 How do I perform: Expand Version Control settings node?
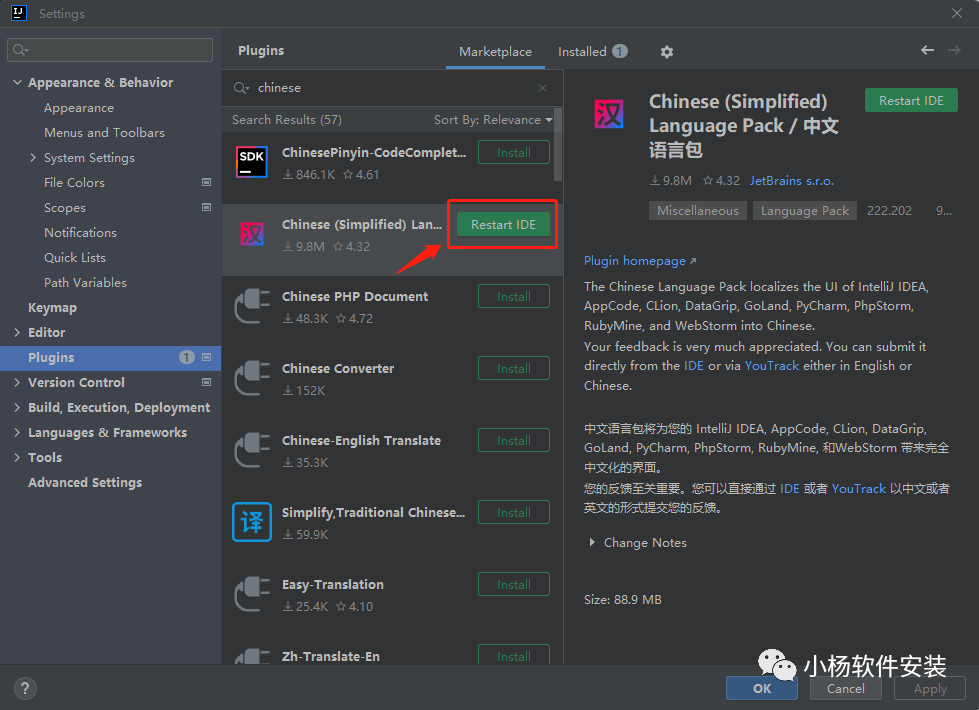(18, 383)
